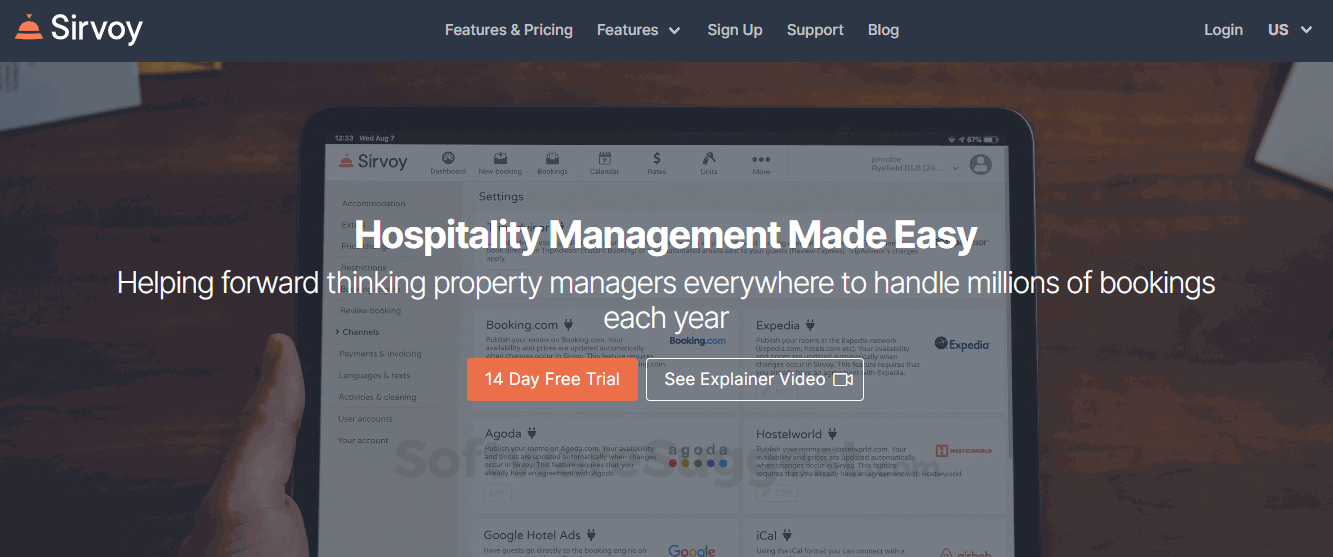Go to the Support menu item
Screen dimensions: 1333x557
[815, 30]
